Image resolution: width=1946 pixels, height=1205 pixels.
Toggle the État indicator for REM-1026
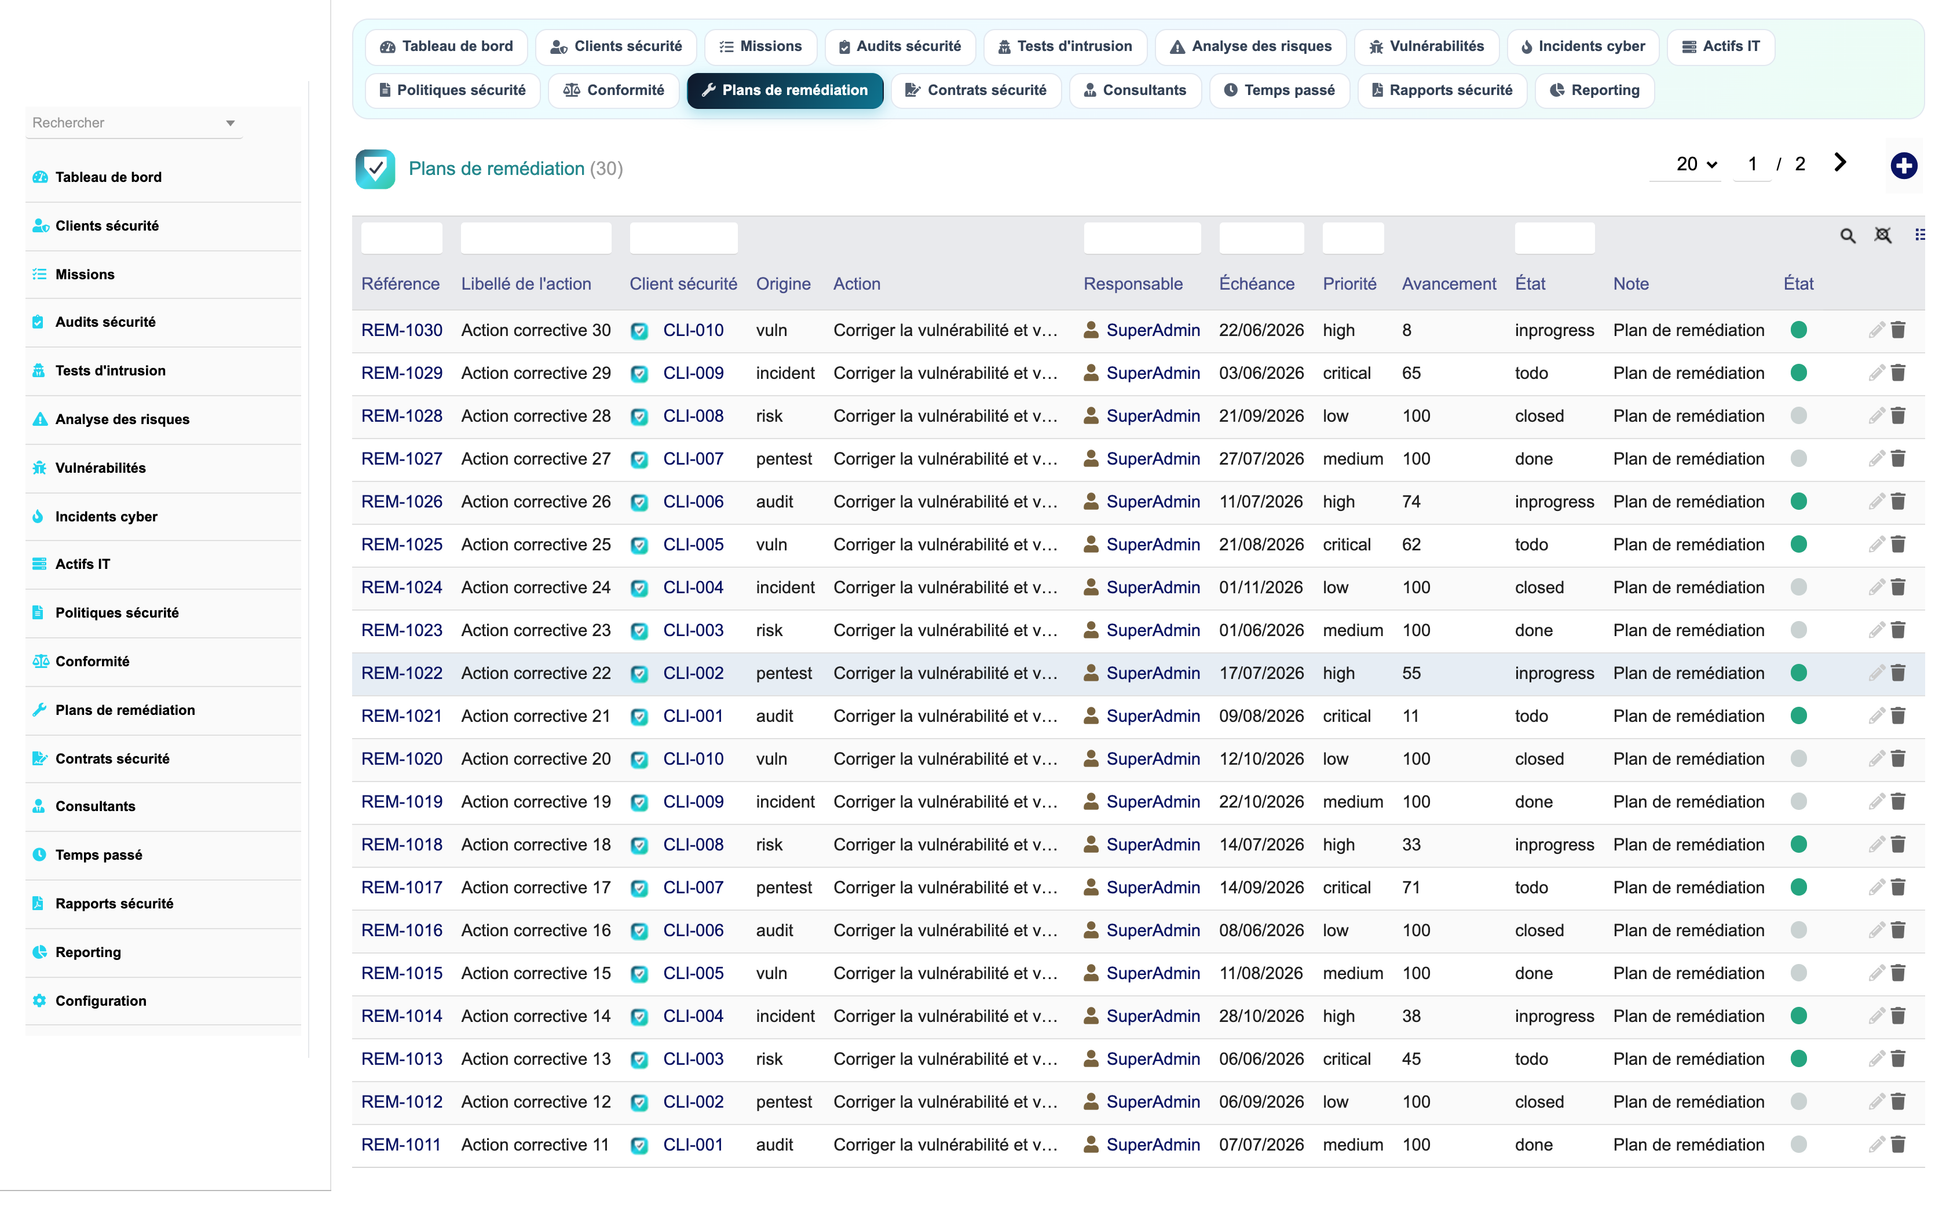pyautogui.click(x=1798, y=502)
